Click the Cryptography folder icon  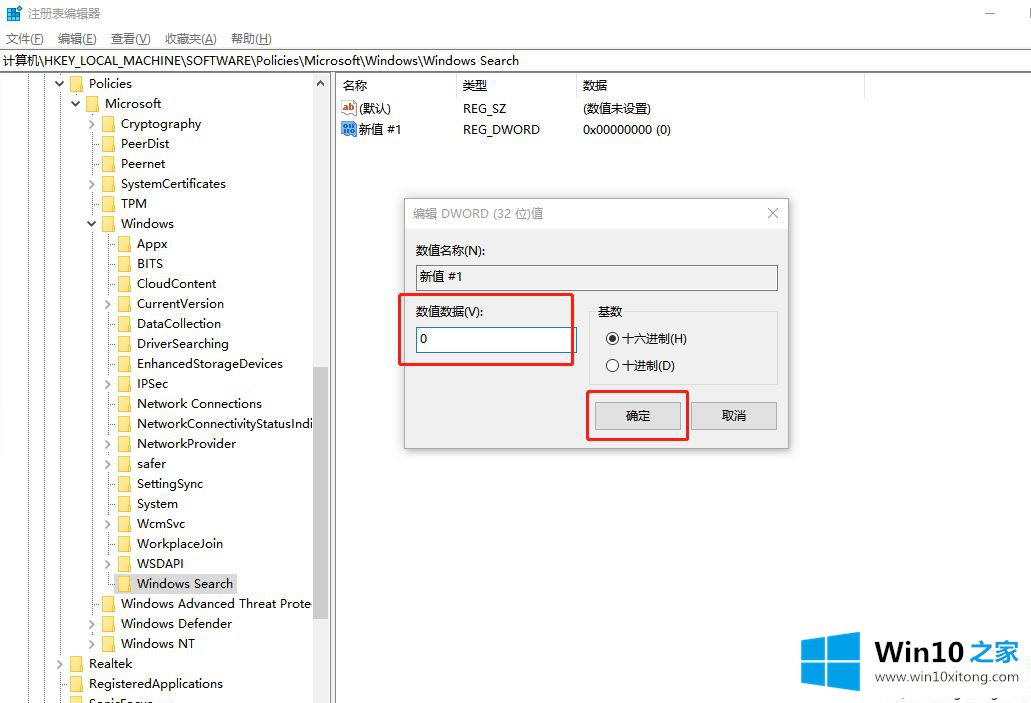tap(108, 124)
